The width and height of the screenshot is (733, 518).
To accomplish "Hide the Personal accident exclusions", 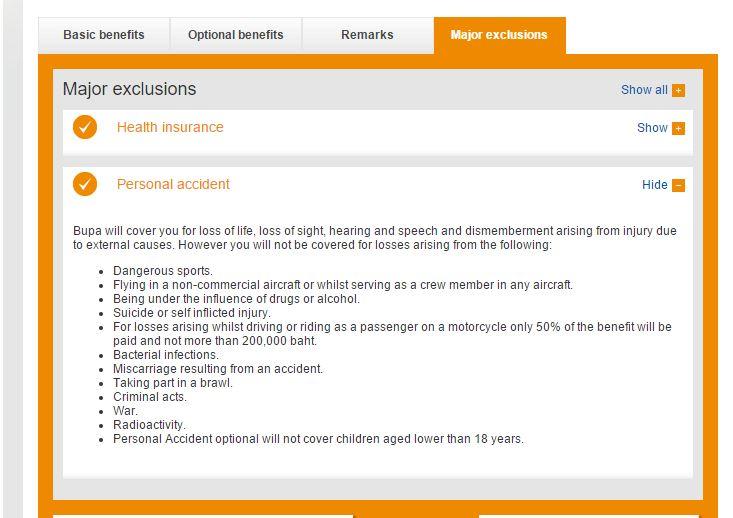I will [x=654, y=185].
